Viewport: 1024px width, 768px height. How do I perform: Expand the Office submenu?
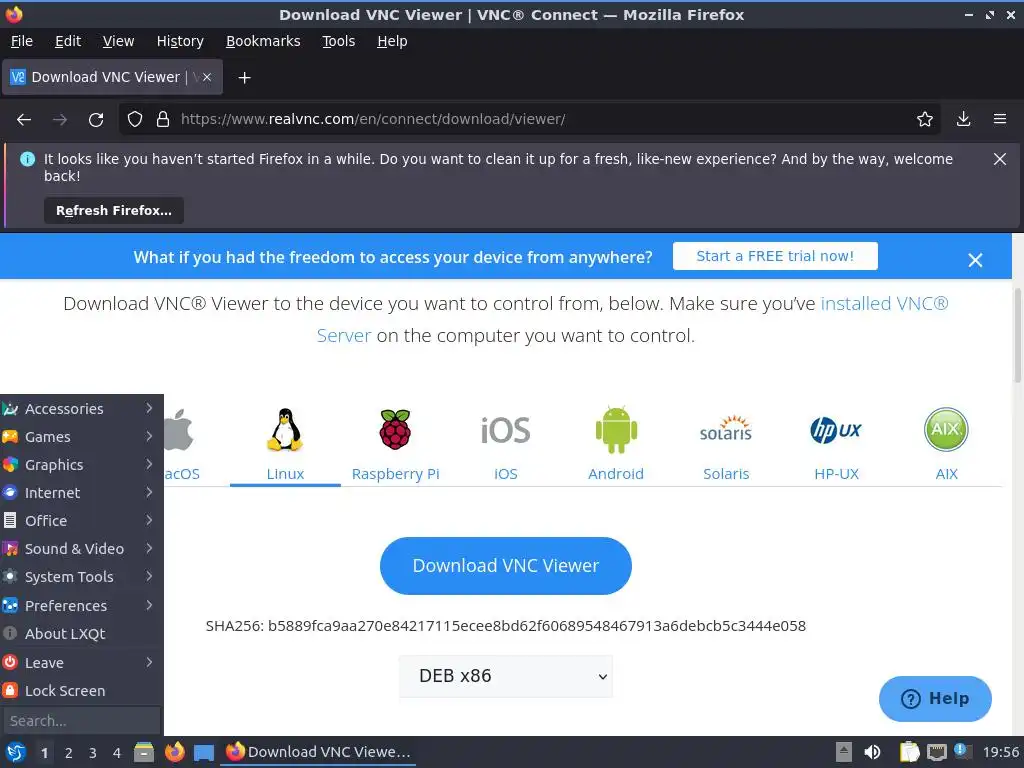pos(82,521)
